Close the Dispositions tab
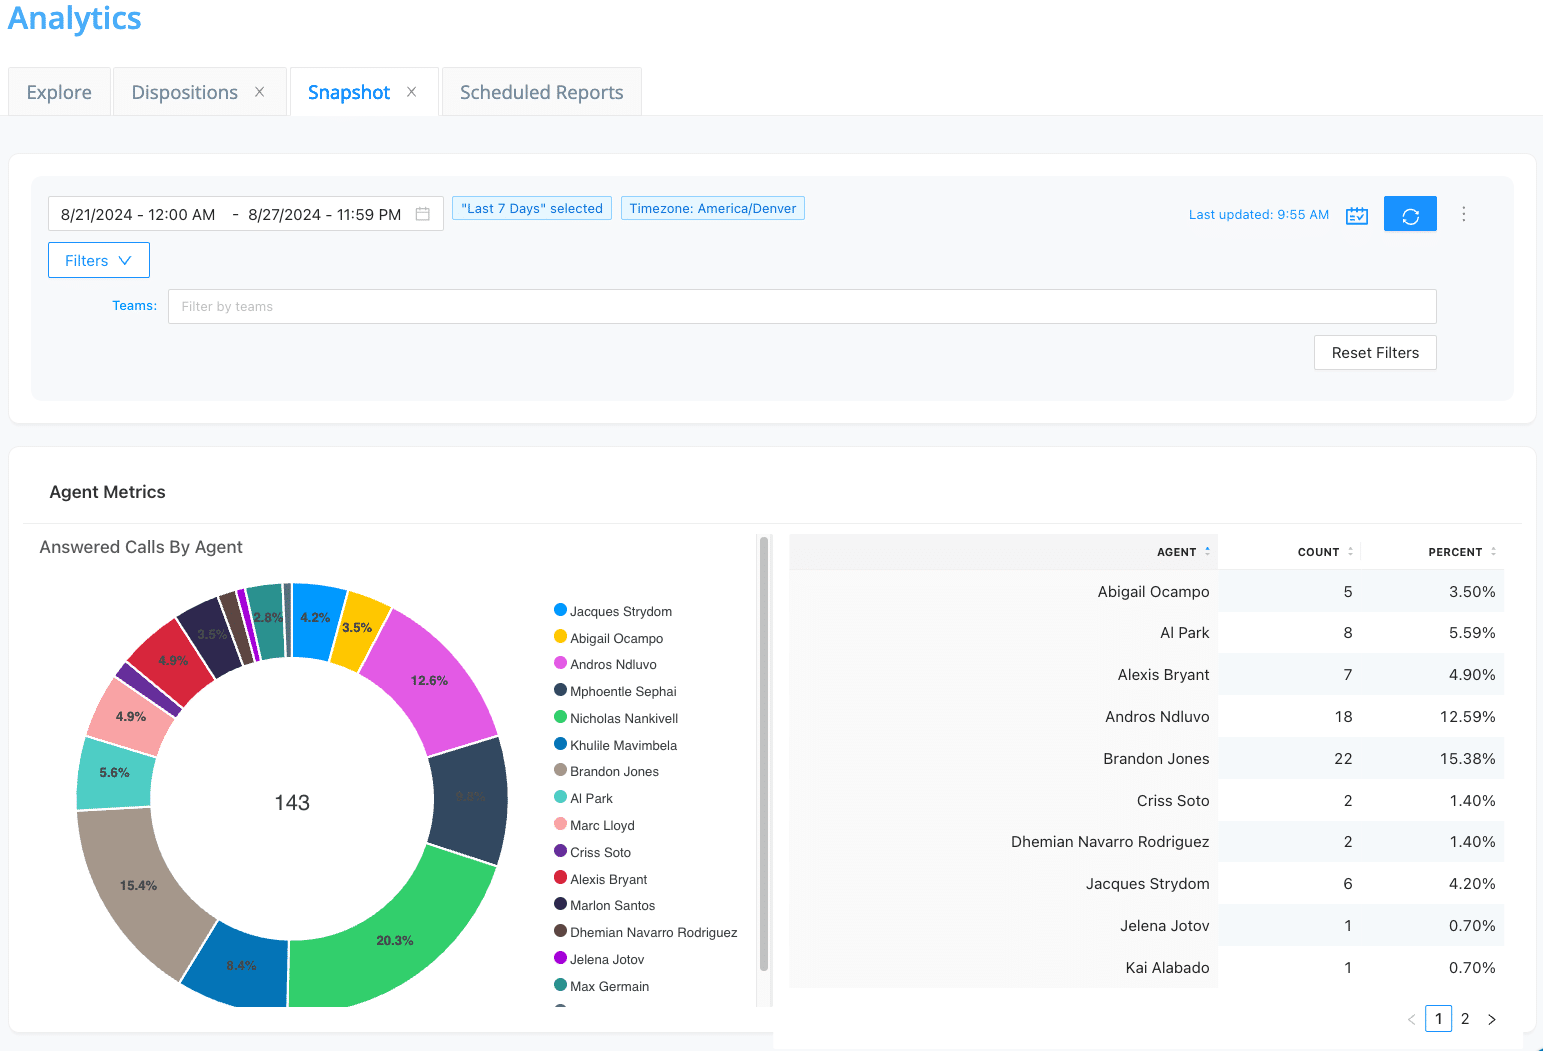Screen dimensions: 1543x1051 [x=258, y=91]
